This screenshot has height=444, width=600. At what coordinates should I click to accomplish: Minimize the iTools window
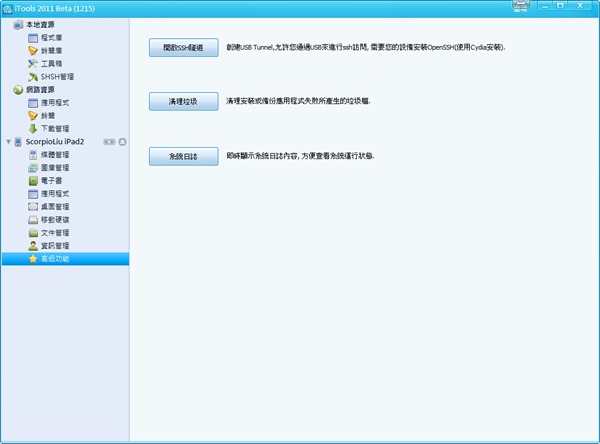545,5
